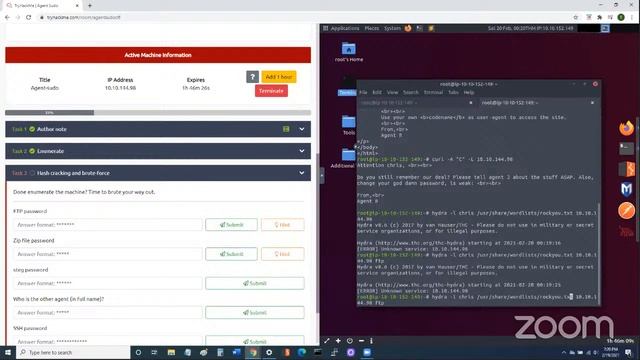Open Microsoft Edge from the taskbar
This screenshot has width=640, height=360.
click(x=302, y=352)
